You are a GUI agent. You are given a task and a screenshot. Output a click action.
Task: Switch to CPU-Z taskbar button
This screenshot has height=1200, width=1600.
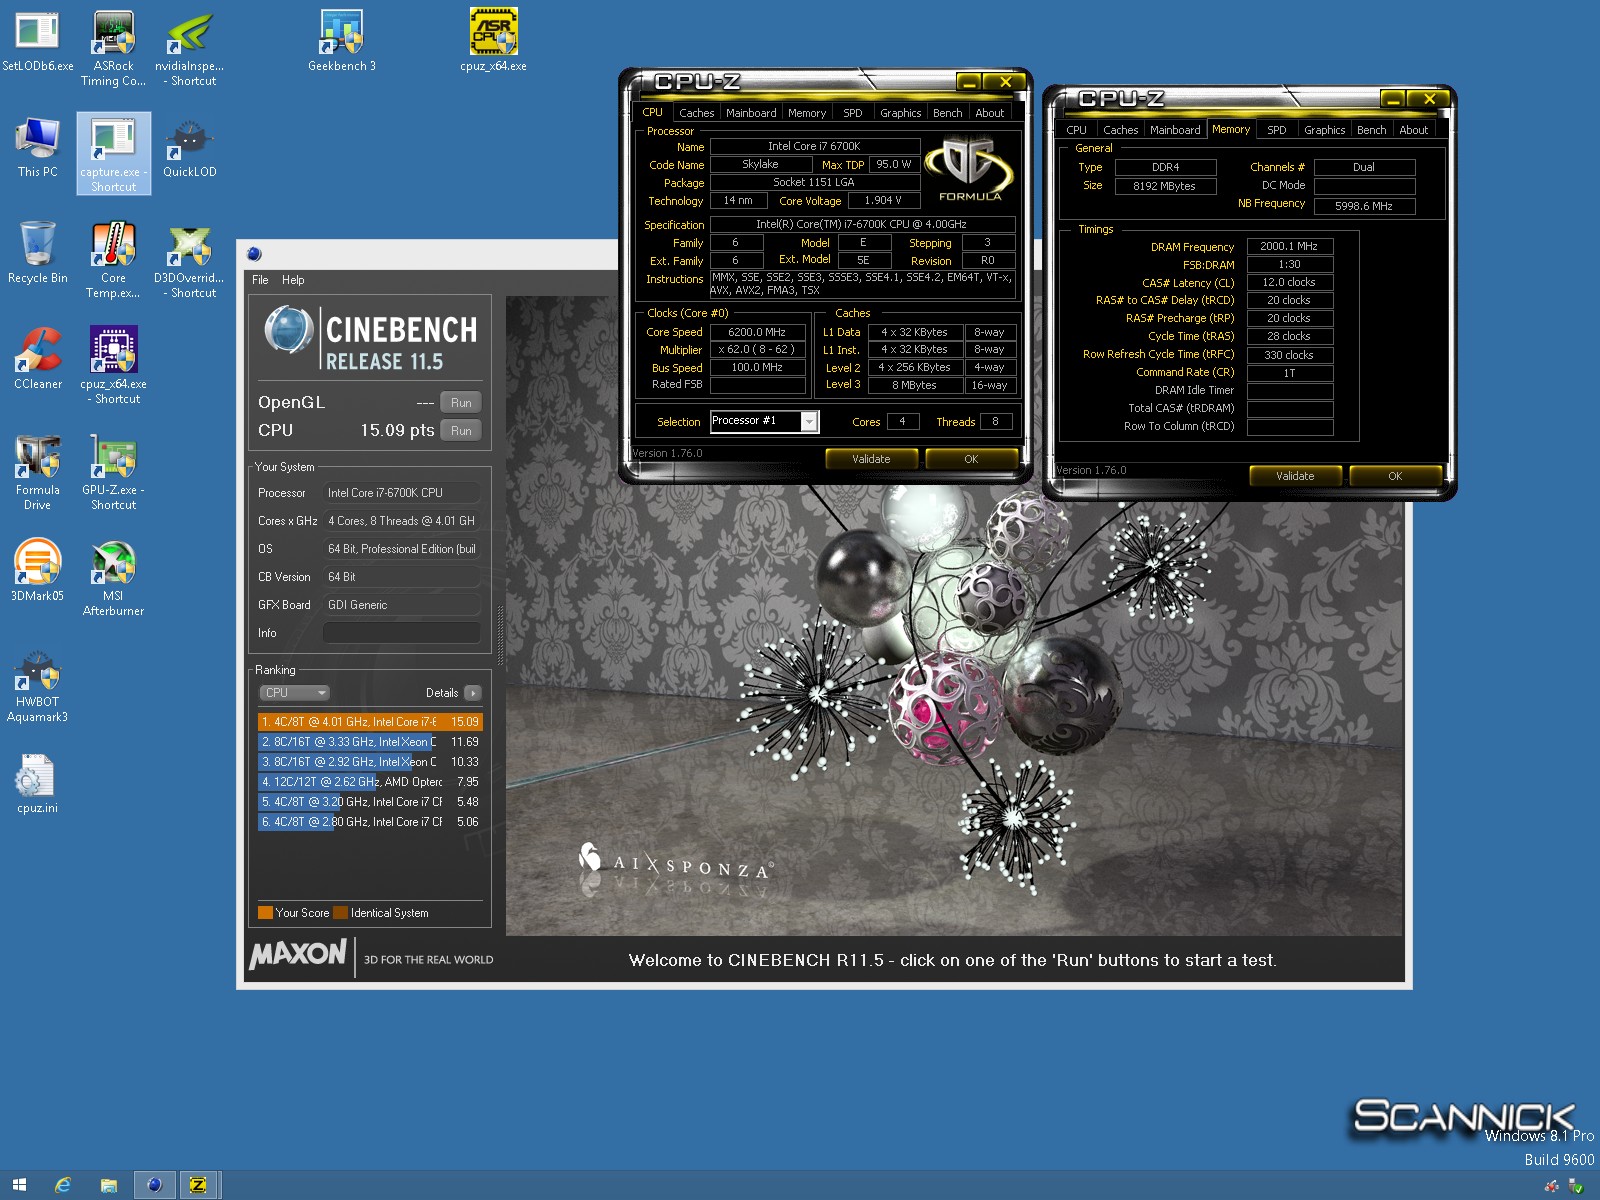click(x=198, y=1185)
